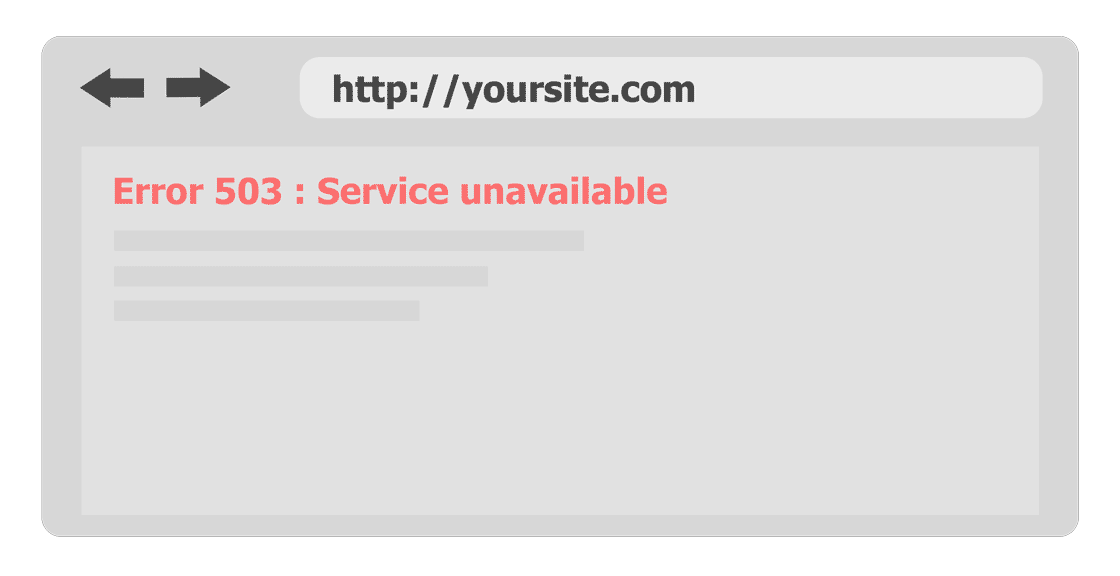Click the word 'unavailable' in heading
Viewport: 1120px width, 576px height.
coord(564,192)
